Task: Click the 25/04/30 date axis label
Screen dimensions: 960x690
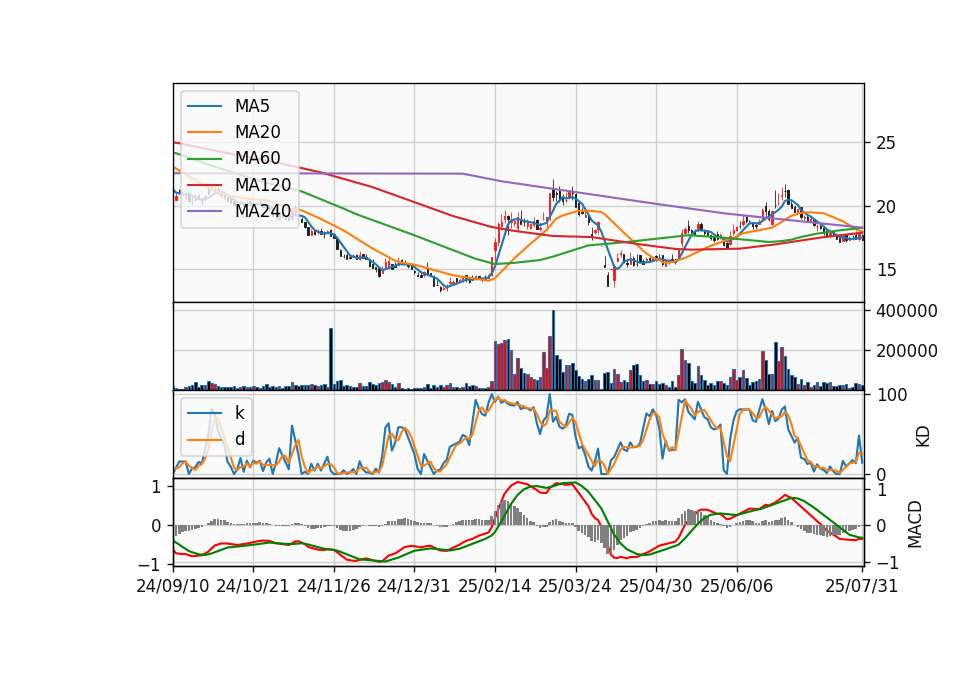Action: tap(656, 586)
